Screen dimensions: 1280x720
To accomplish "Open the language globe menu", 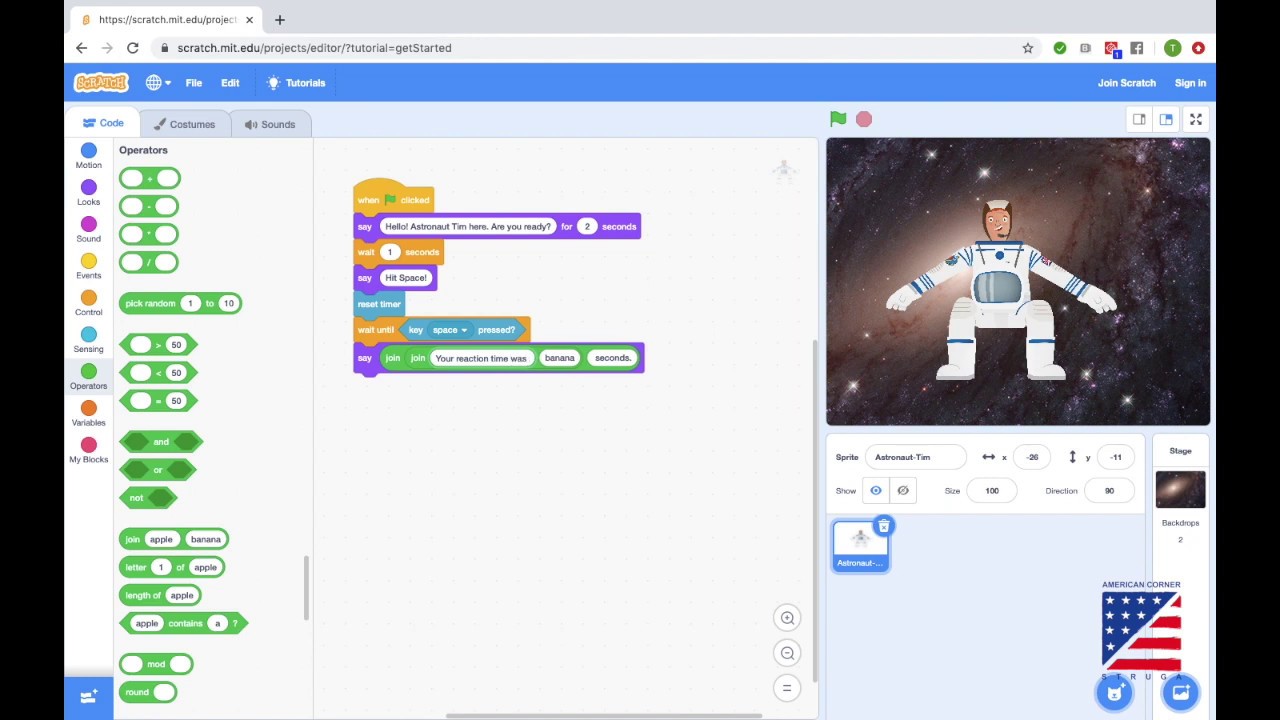I will point(157,83).
